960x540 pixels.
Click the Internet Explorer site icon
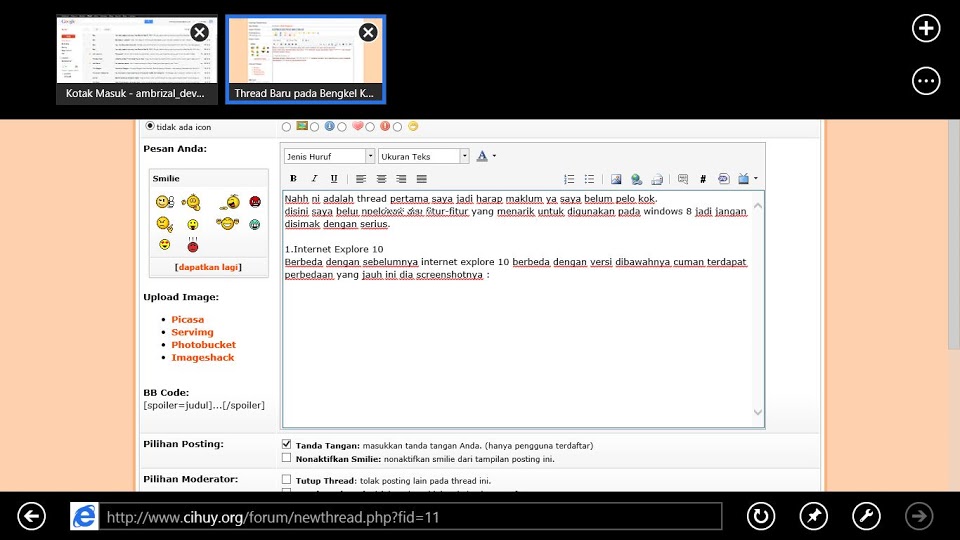coord(84,516)
